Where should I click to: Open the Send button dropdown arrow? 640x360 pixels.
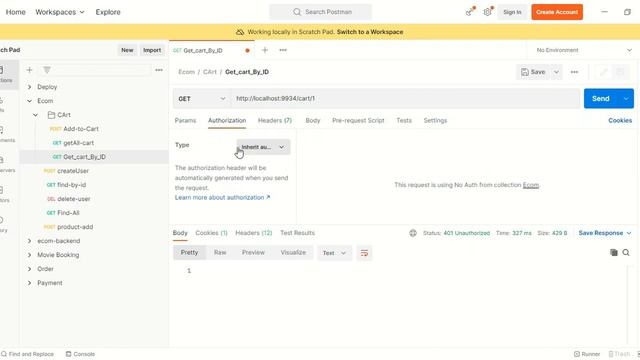[626, 99]
